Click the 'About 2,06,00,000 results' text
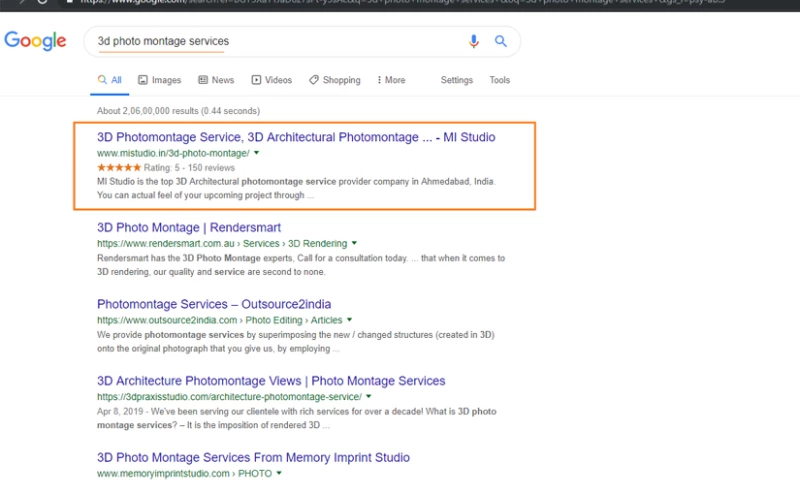This screenshot has width=800, height=480. [179, 111]
